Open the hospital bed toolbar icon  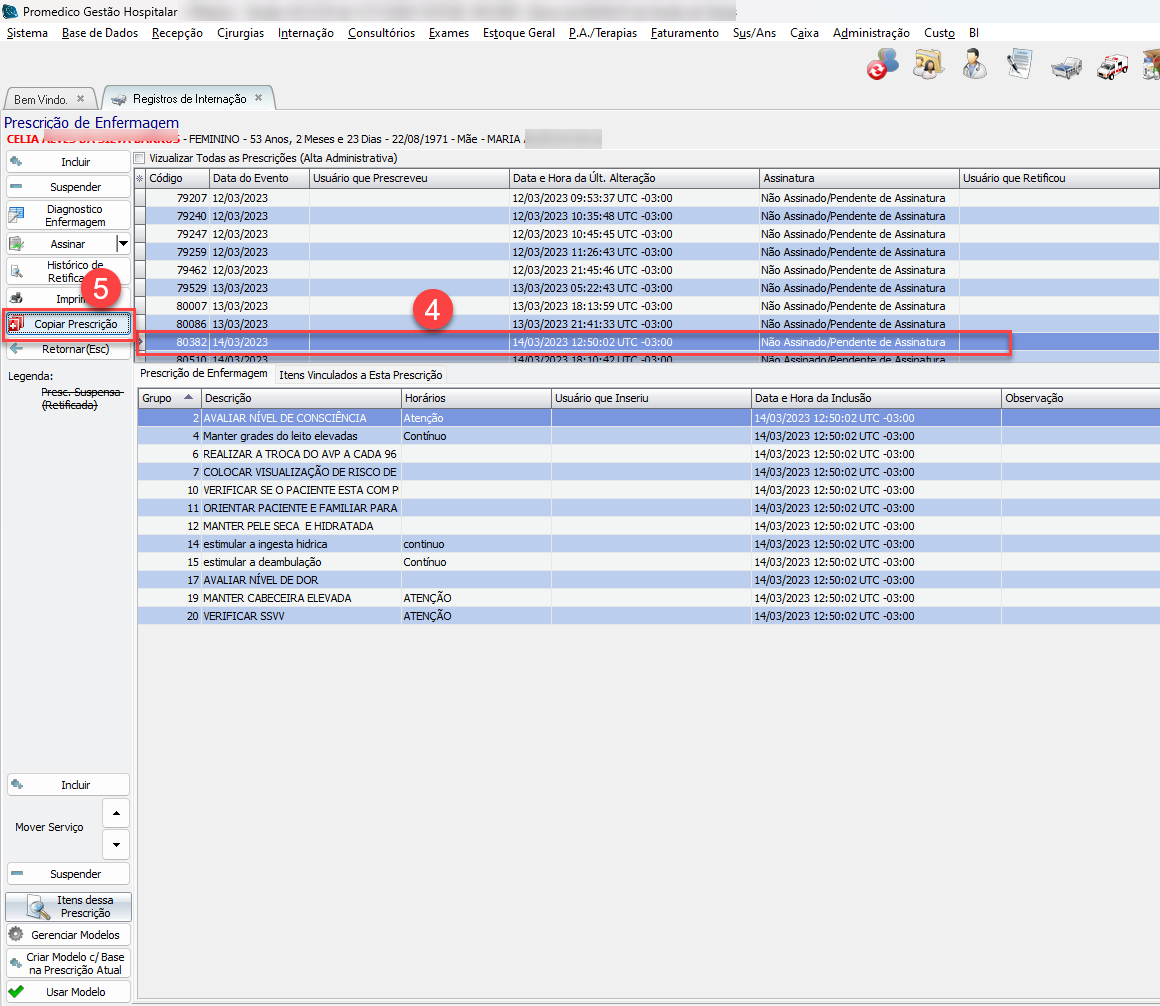click(1066, 67)
